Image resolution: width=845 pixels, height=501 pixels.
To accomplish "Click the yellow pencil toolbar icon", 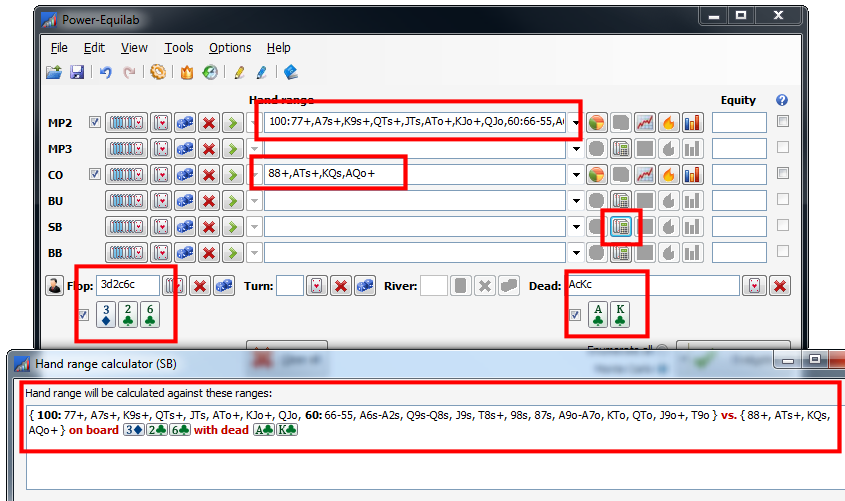I will 239,72.
